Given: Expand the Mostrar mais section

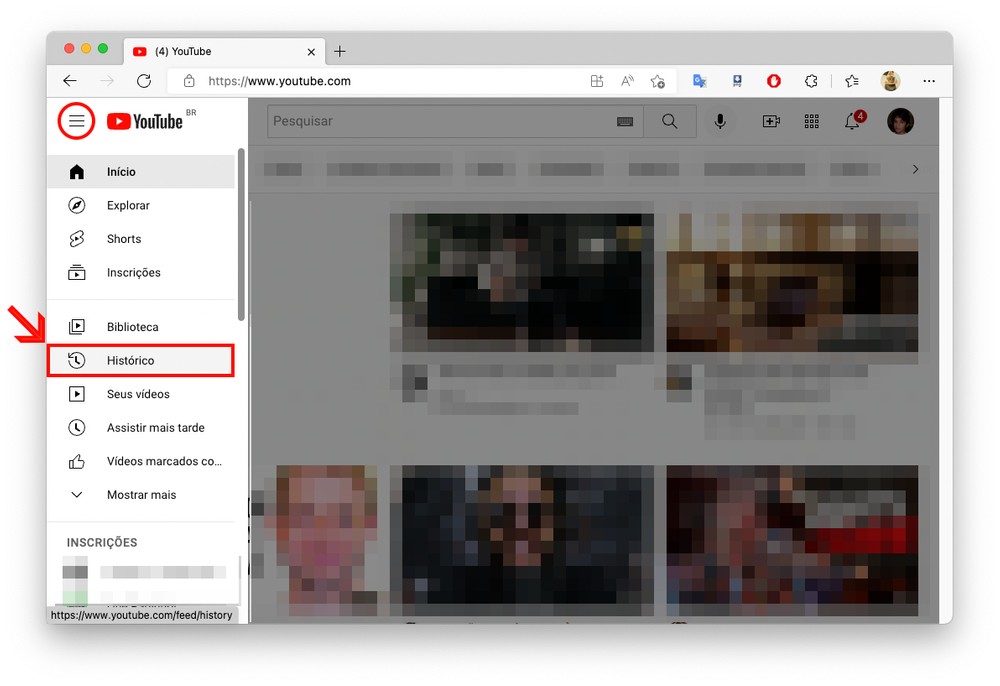Looking at the screenshot, I should (x=141, y=495).
